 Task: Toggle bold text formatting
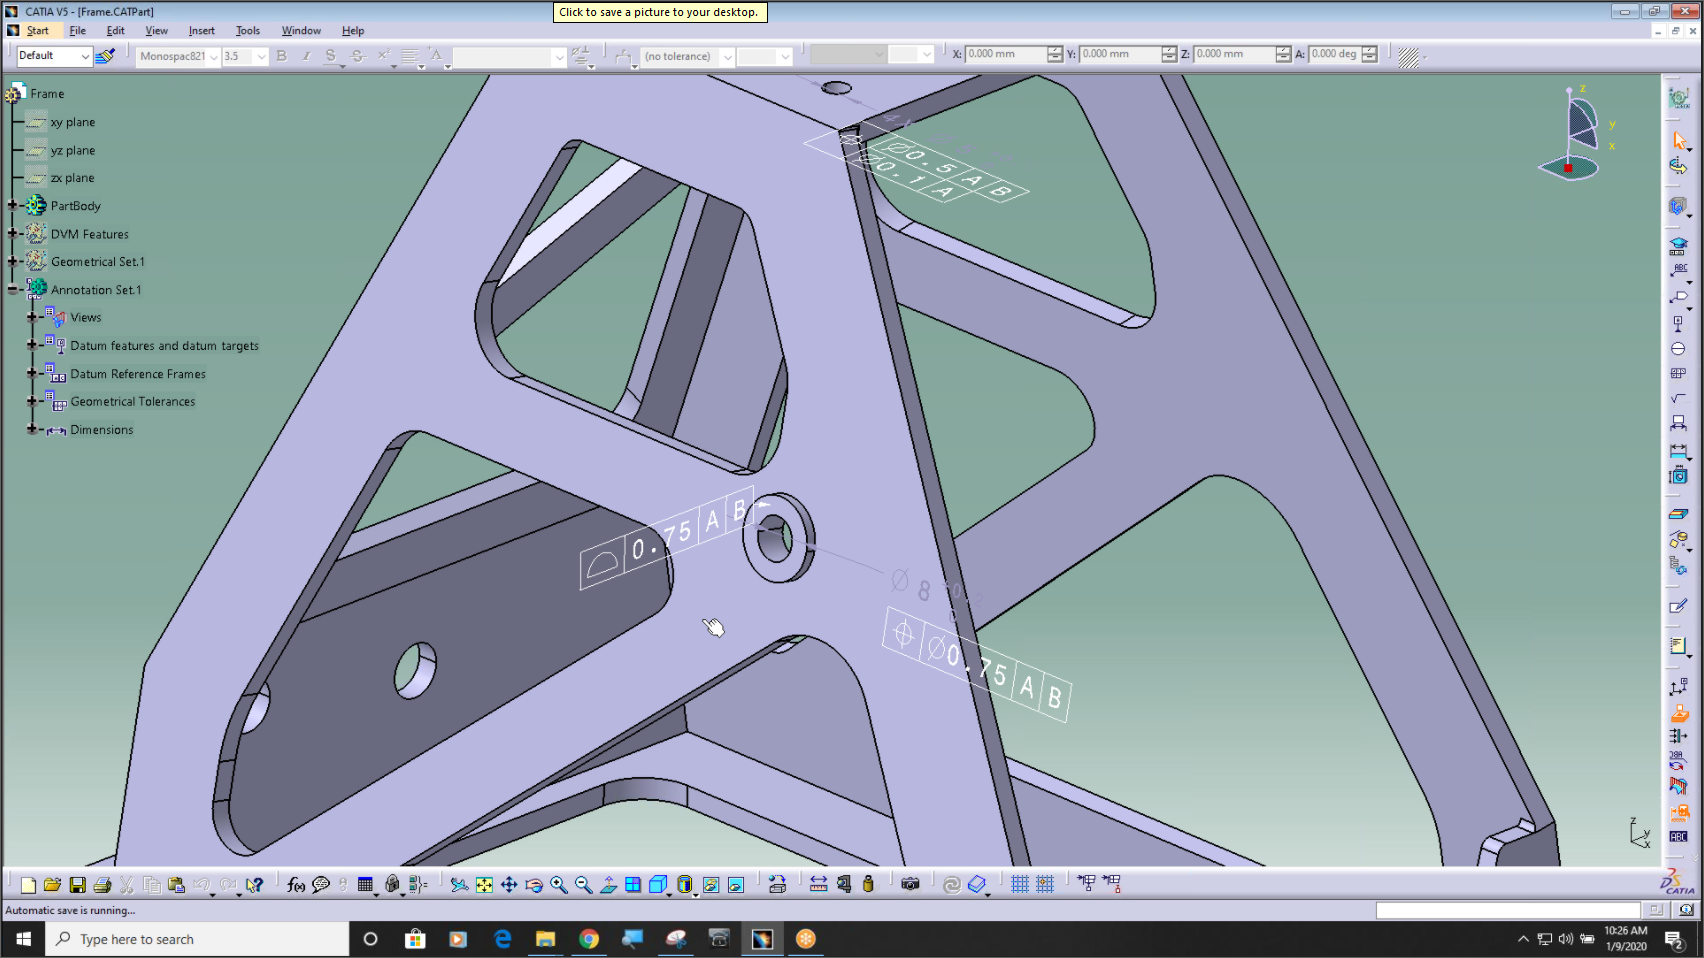pyautogui.click(x=281, y=56)
